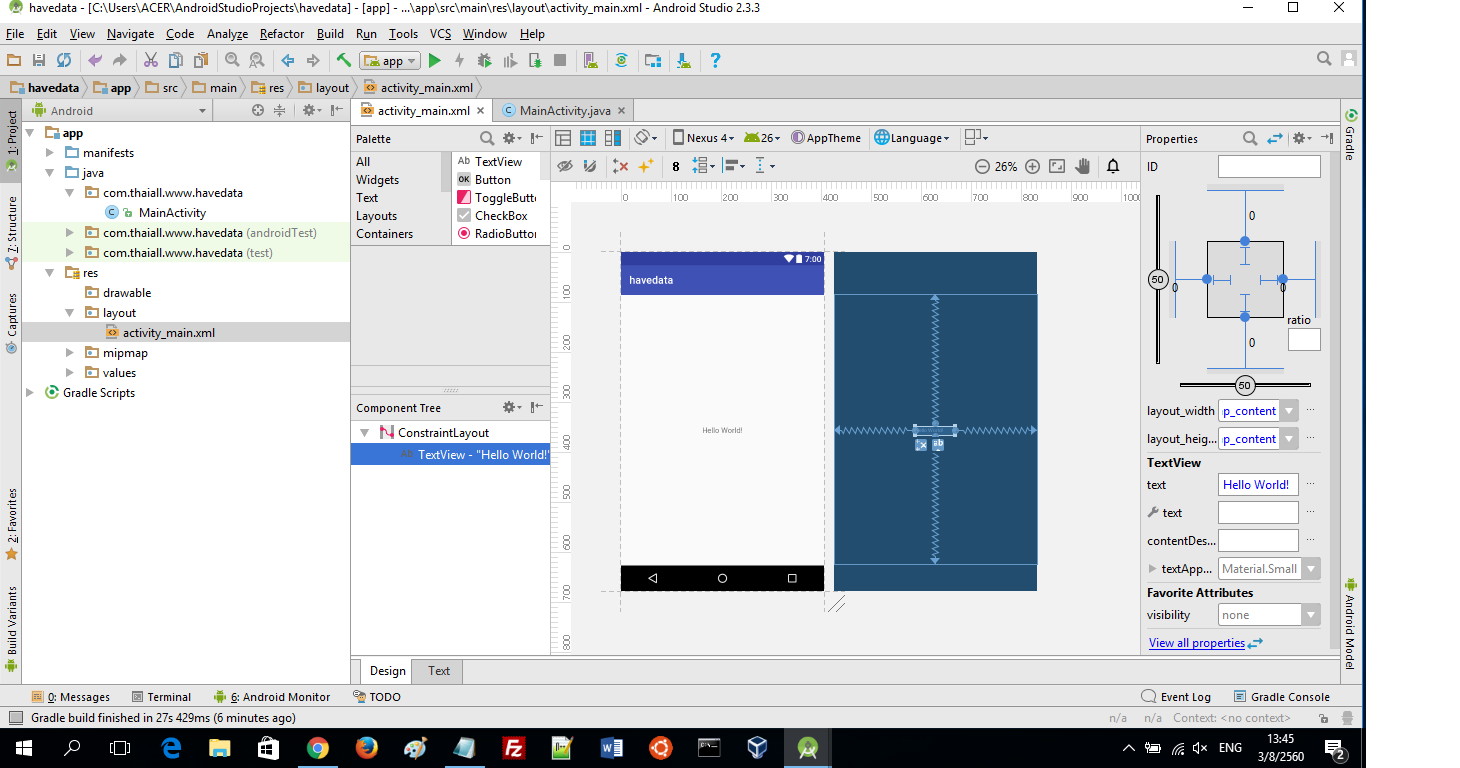Open the AVD Manager icon
This screenshot has width=1460, height=768.
[x=589, y=60]
